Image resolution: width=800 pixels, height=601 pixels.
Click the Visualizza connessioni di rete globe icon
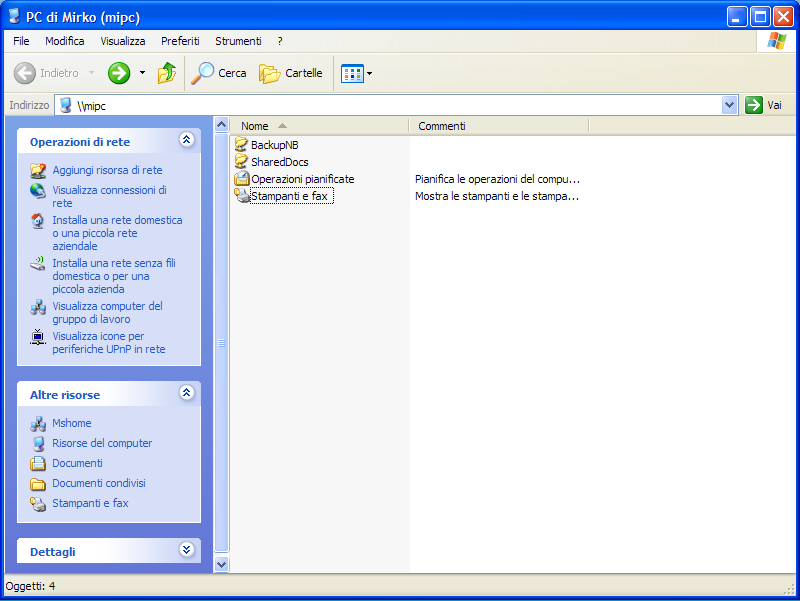pyautogui.click(x=38, y=190)
